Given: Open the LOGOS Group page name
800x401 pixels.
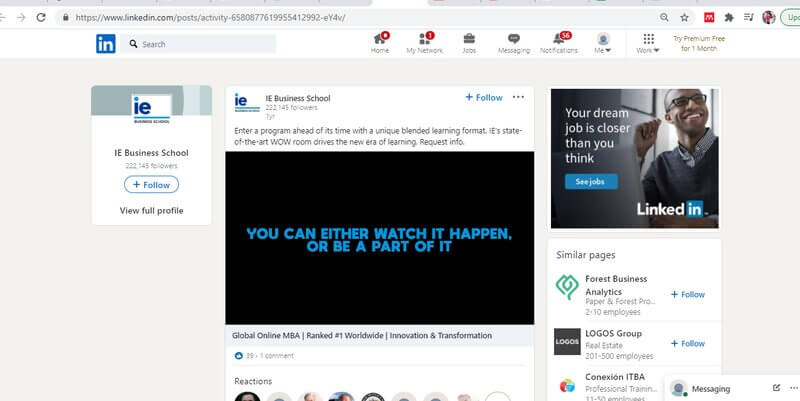Looking at the screenshot, I should point(613,333).
